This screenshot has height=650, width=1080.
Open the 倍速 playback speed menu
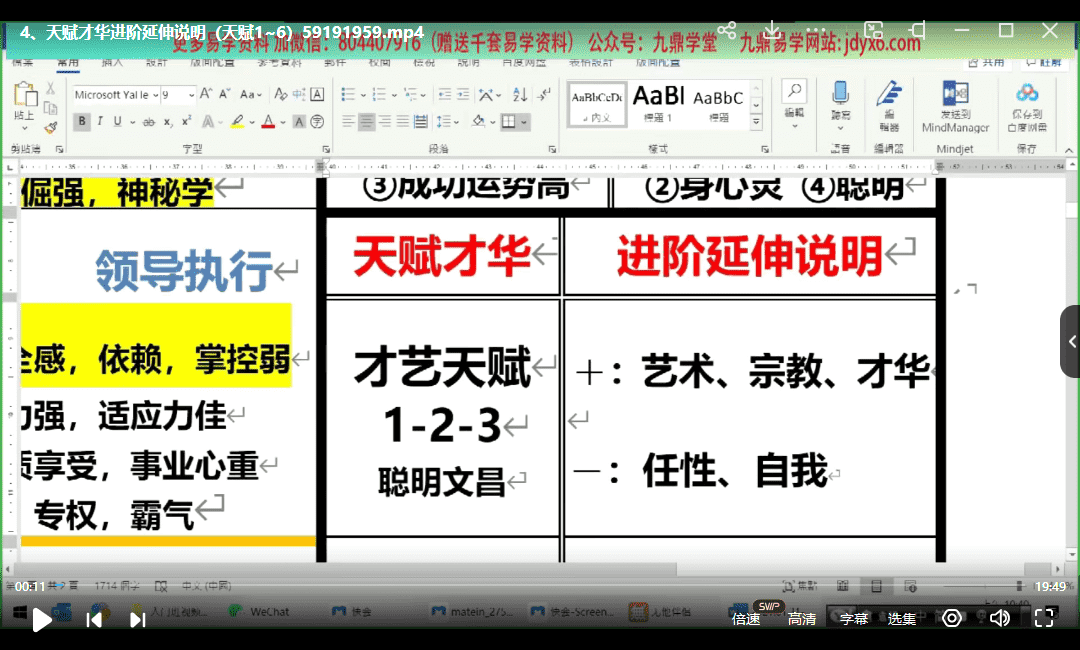(x=746, y=619)
